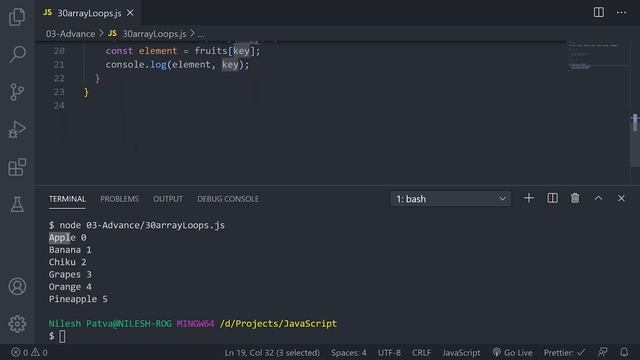The image size is (640, 360).
Task: Open the Manage gear icon
Action: (17, 324)
